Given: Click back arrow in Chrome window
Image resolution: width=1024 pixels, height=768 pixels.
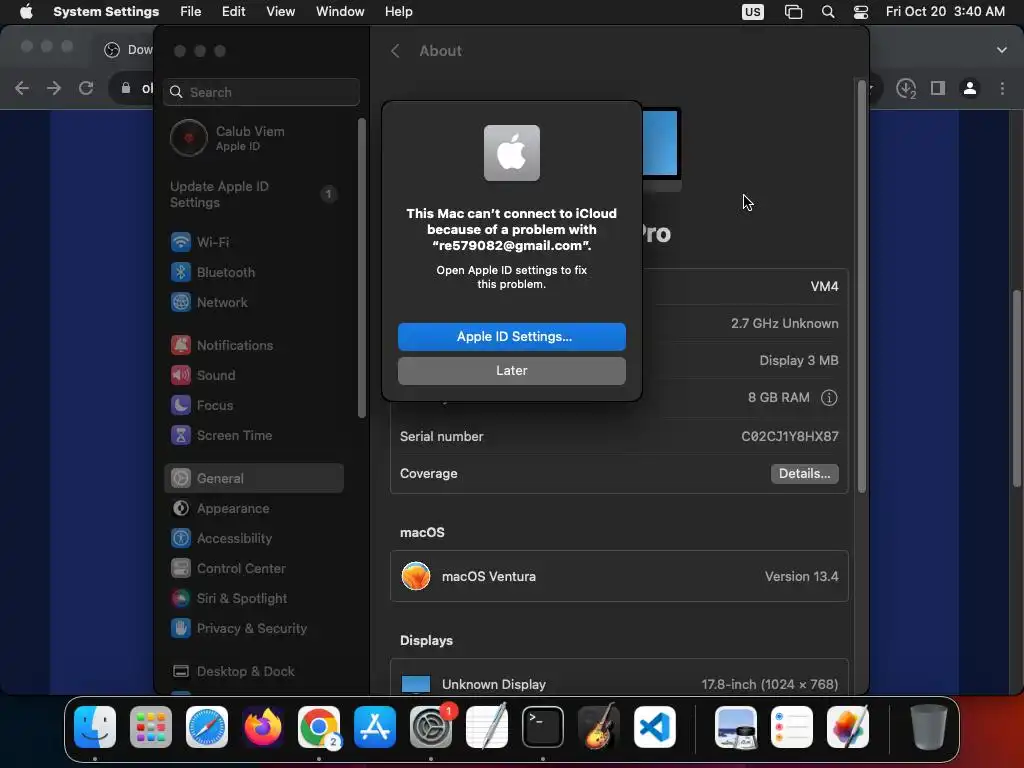Looking at the screenshot, I should tap(22, 88).
